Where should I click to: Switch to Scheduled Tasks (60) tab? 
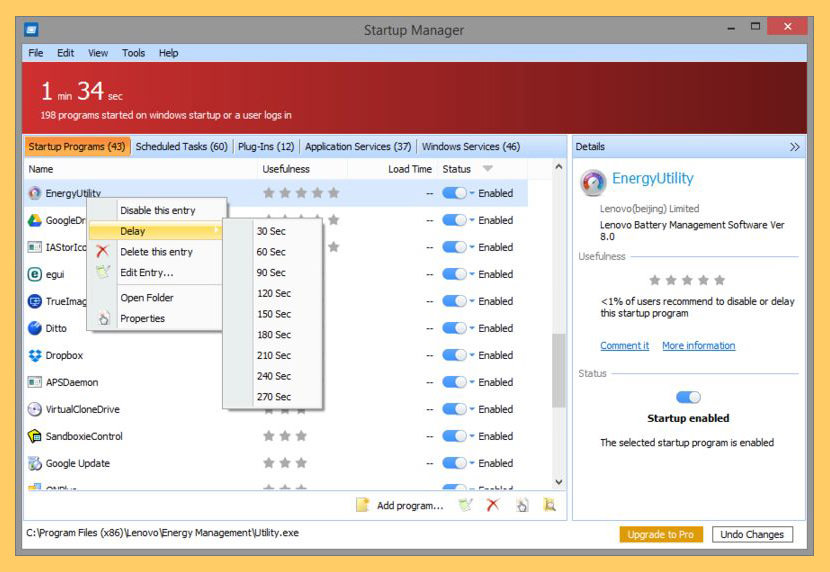pos(181,147)
